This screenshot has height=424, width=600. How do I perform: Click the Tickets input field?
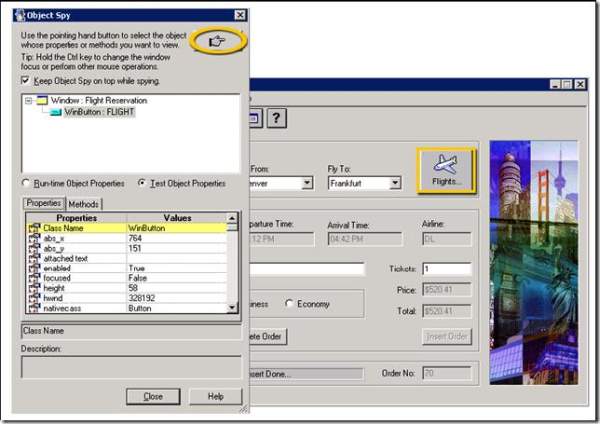(447, 269)
